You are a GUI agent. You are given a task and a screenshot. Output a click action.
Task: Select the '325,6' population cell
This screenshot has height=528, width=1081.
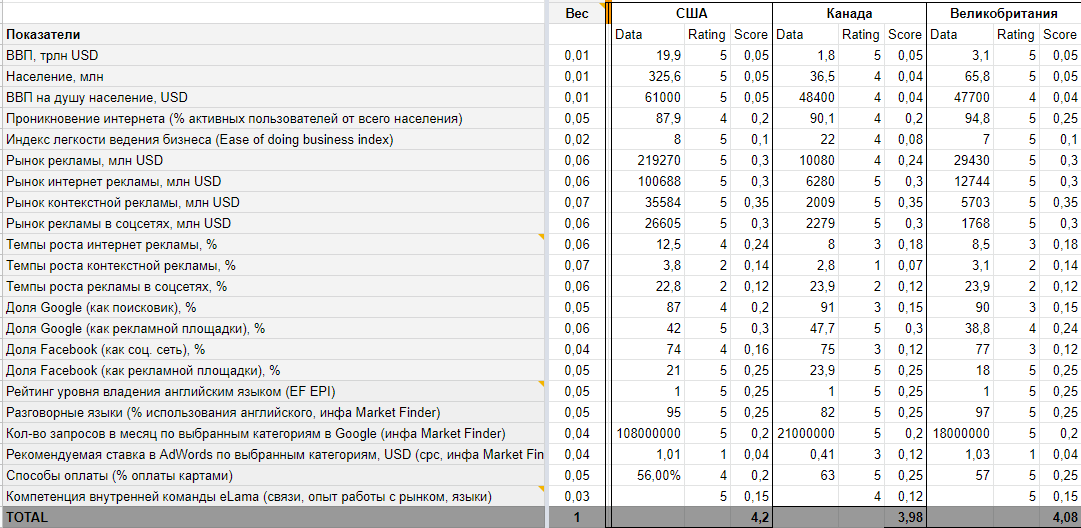[649, 77]
